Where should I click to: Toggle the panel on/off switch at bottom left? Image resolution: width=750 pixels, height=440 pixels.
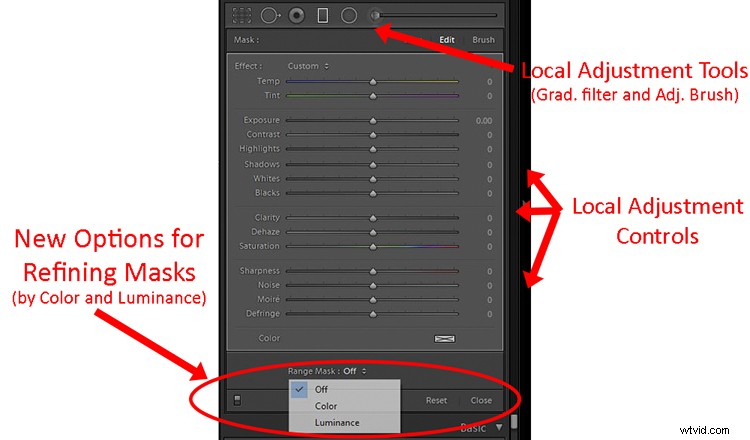pos(237,400)
